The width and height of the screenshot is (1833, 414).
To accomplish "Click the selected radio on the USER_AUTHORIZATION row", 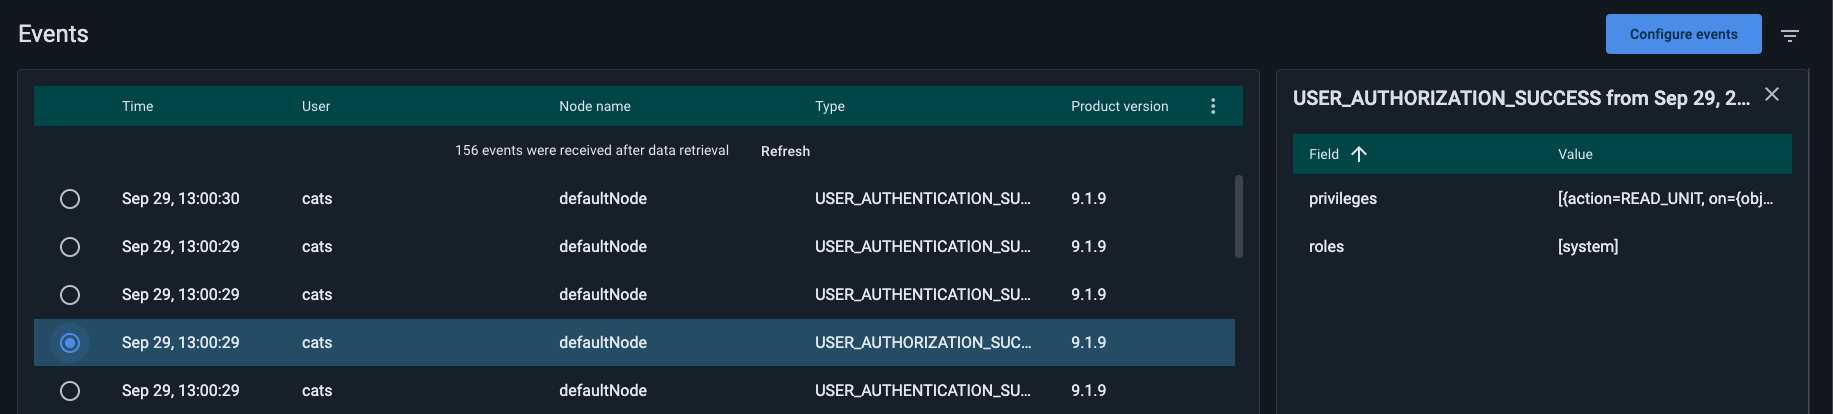I will click(x=70, y=343).
